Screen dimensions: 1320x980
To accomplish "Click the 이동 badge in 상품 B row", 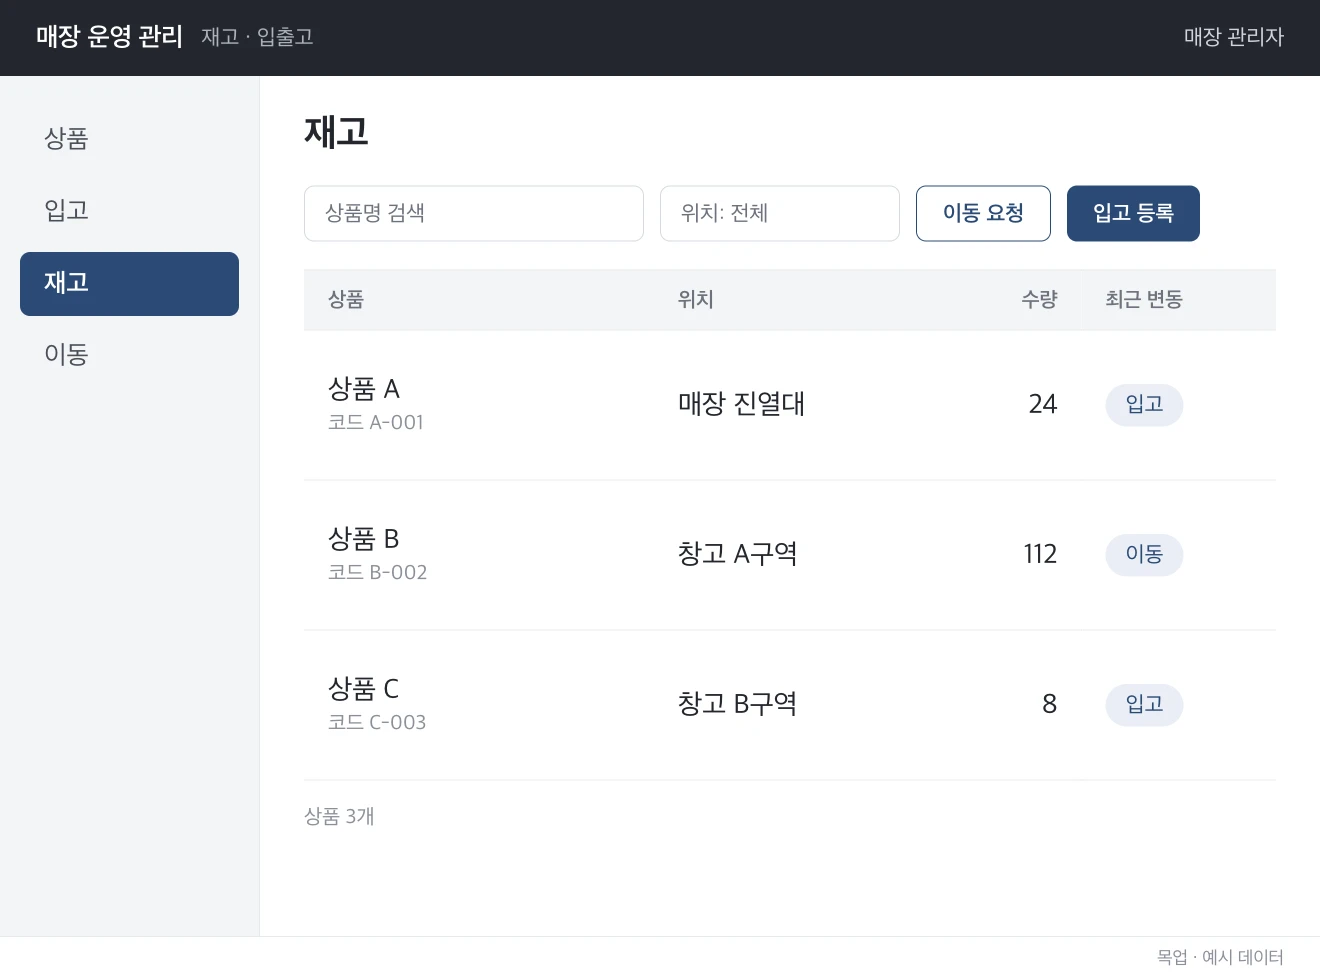I will (x=1144, y=555).
